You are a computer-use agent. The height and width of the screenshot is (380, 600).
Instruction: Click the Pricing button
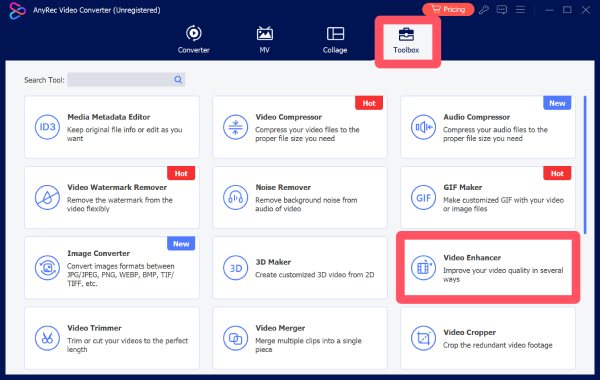(x=448, y=9)
